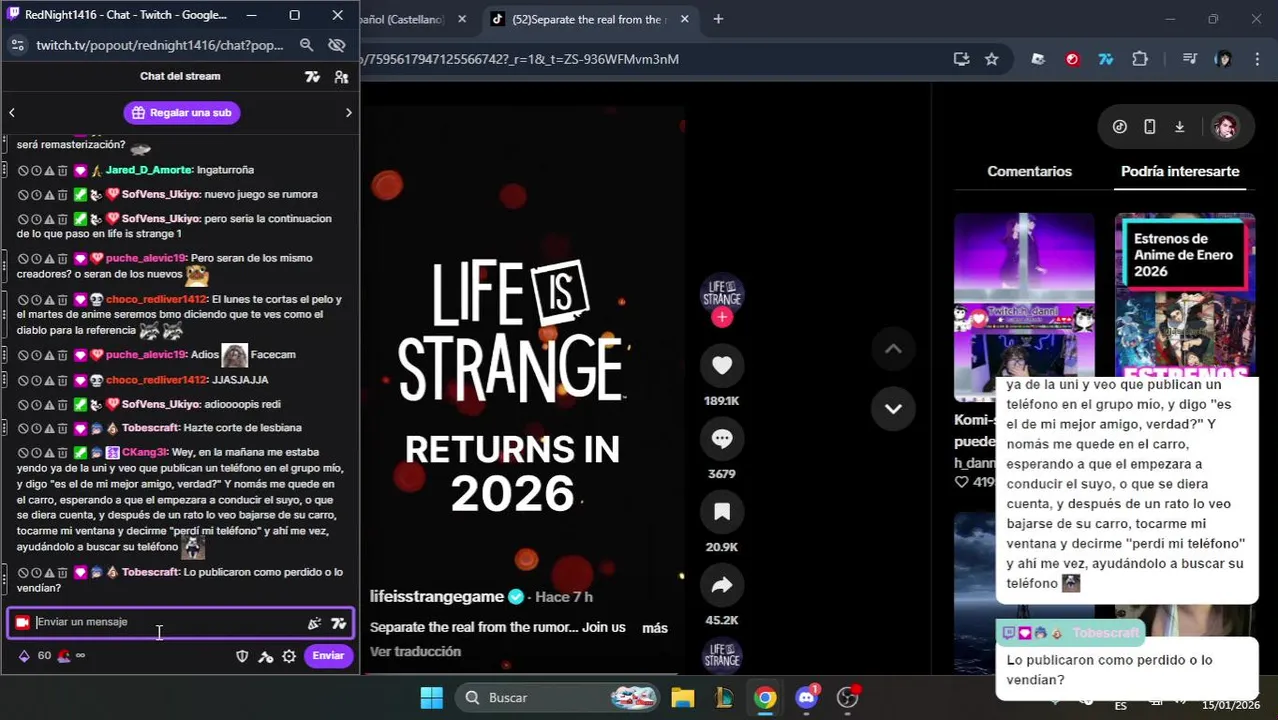Viewport: 1278px width, 720px height.
Task: Switch to Podría interesarte tab
Action: click(1180, 171)
